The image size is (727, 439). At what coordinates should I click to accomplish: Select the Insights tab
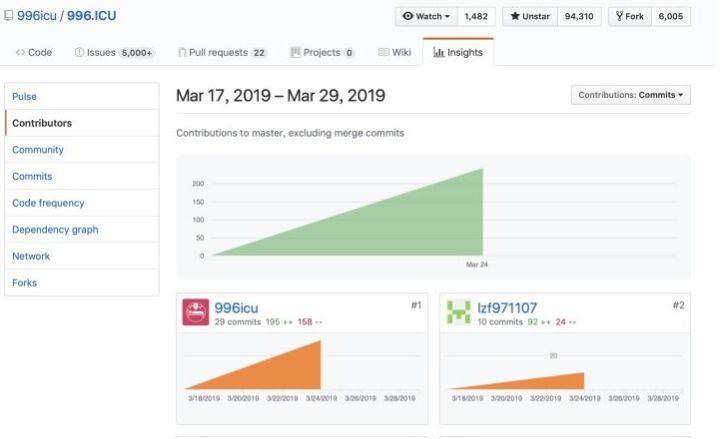coord(458,52)
